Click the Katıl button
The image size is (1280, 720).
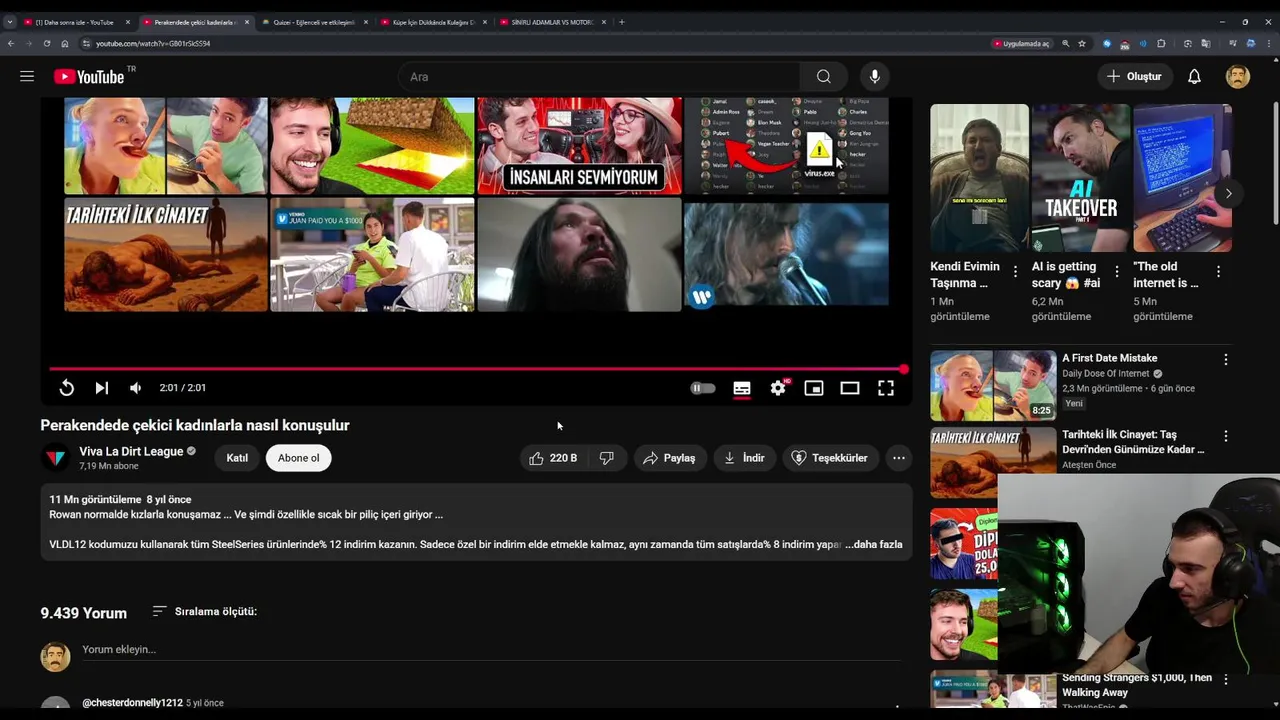coord(237,458)
